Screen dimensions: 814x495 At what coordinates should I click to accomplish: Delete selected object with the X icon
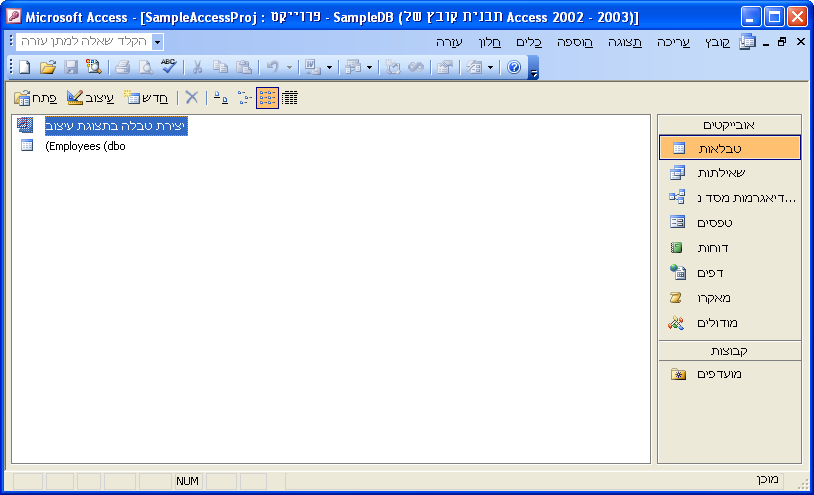coord(192,97)
